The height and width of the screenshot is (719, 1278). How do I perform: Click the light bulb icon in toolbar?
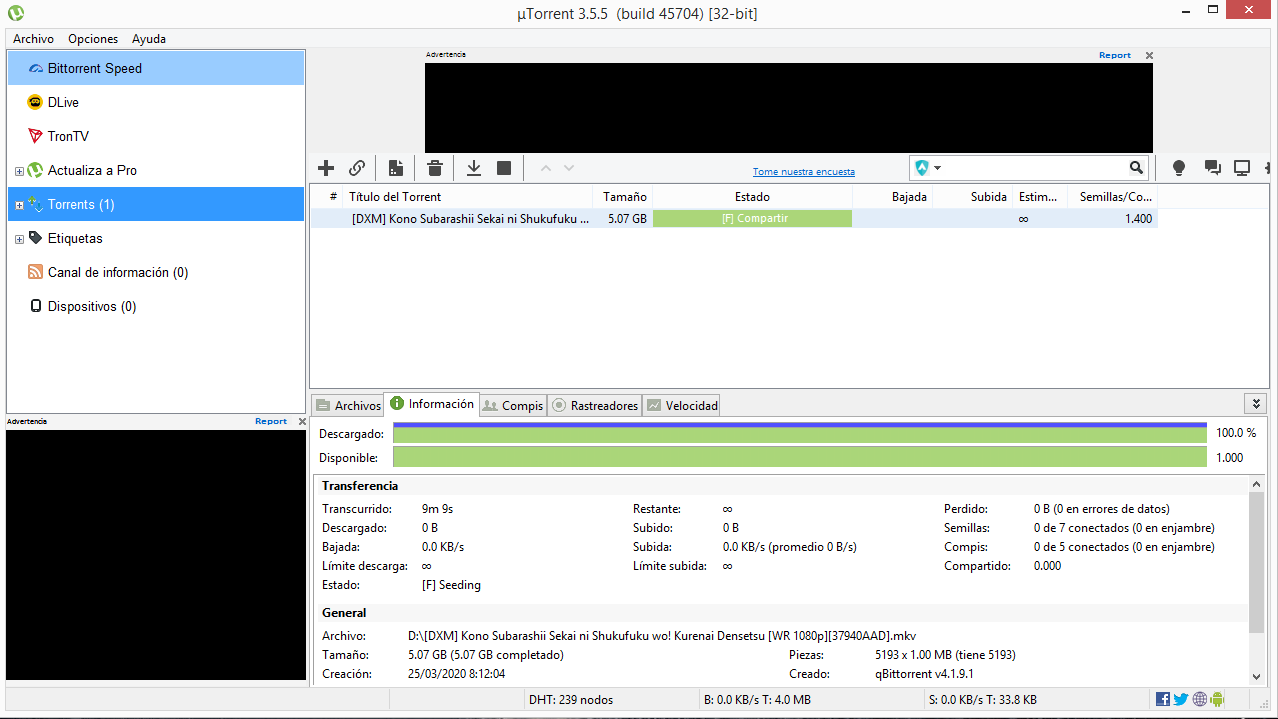[x=1179, y=168]
